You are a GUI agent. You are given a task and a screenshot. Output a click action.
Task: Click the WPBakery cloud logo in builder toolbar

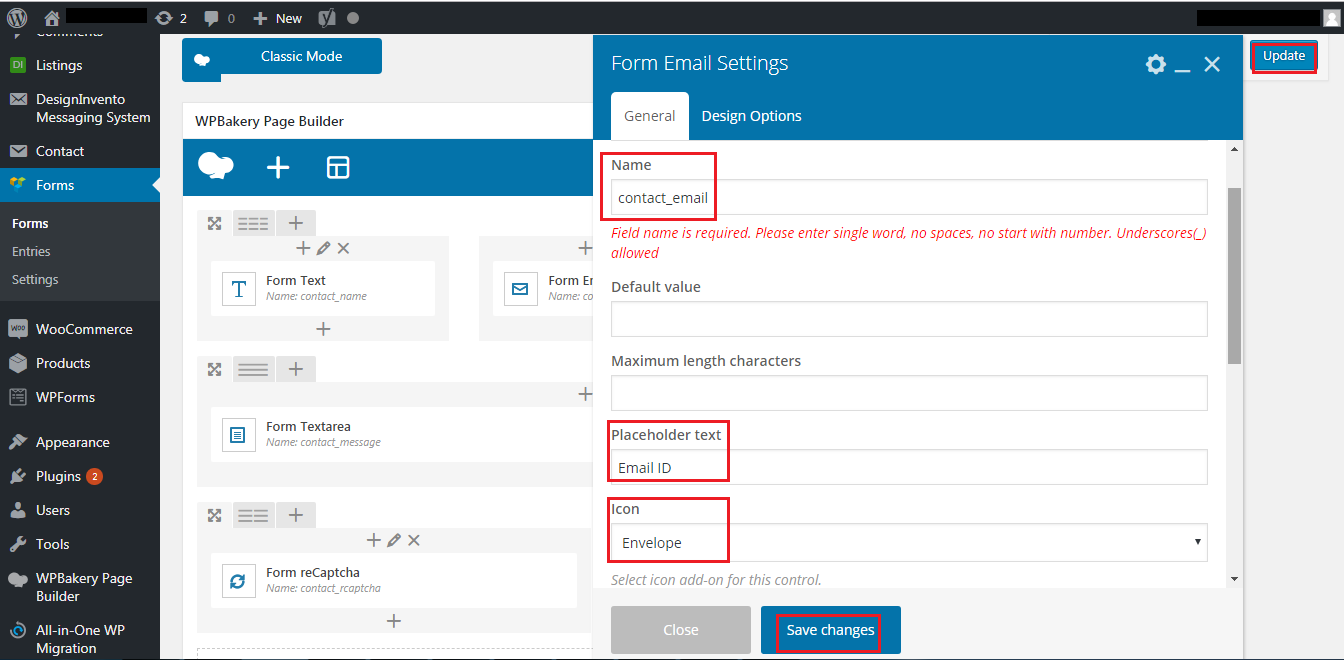(216, 167)
